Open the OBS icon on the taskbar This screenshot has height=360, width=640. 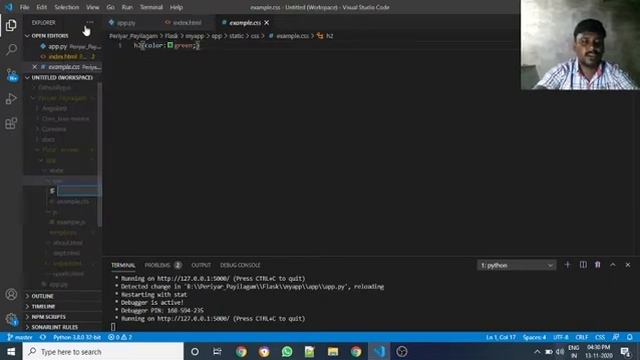[402, 351]
